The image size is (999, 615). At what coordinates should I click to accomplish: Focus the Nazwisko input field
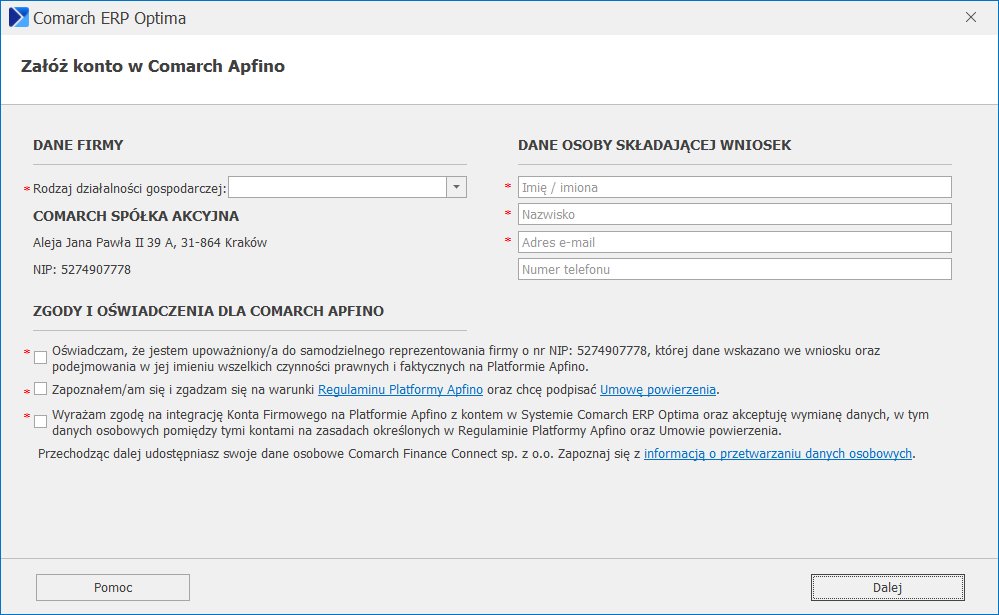click(735, 214)
